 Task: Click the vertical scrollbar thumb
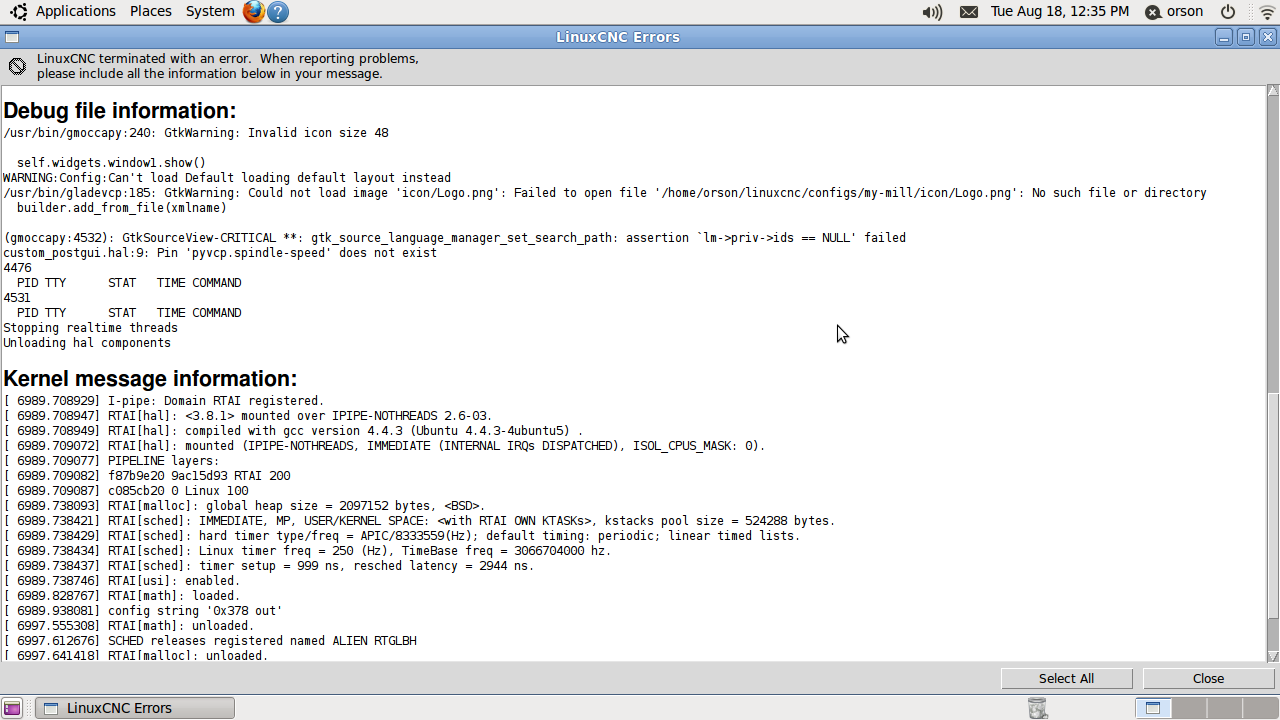click(1273, 506)
